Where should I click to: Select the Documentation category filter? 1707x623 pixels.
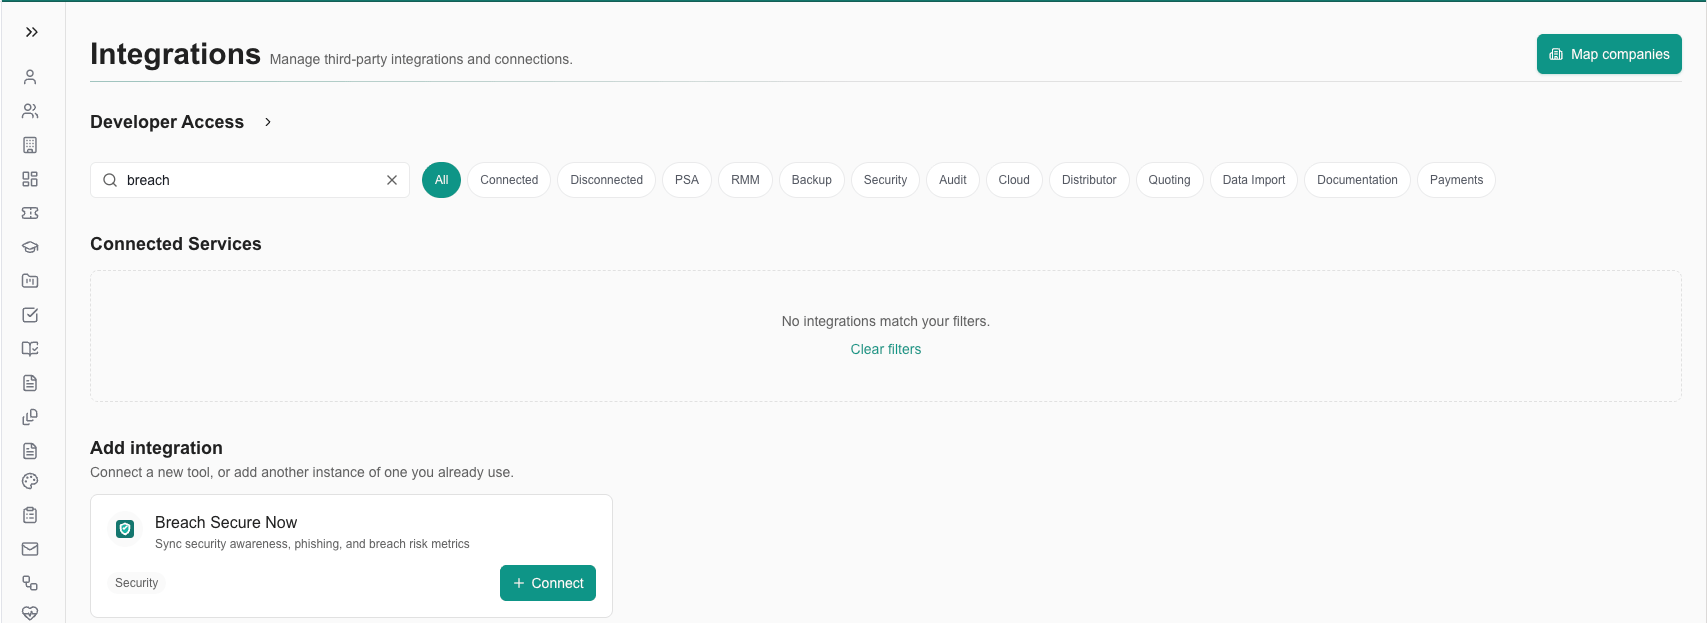tap(1357, 180)
